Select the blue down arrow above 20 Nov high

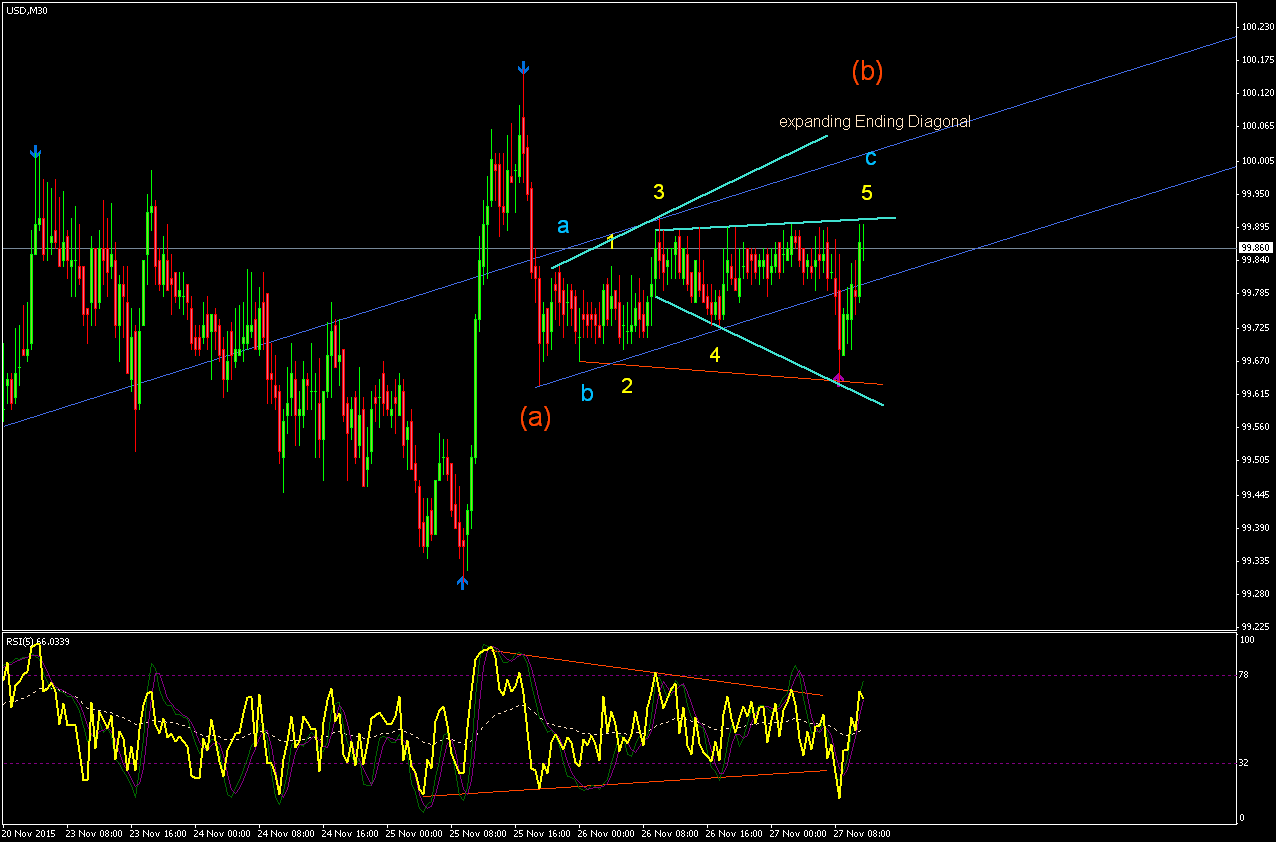(36, 152)
